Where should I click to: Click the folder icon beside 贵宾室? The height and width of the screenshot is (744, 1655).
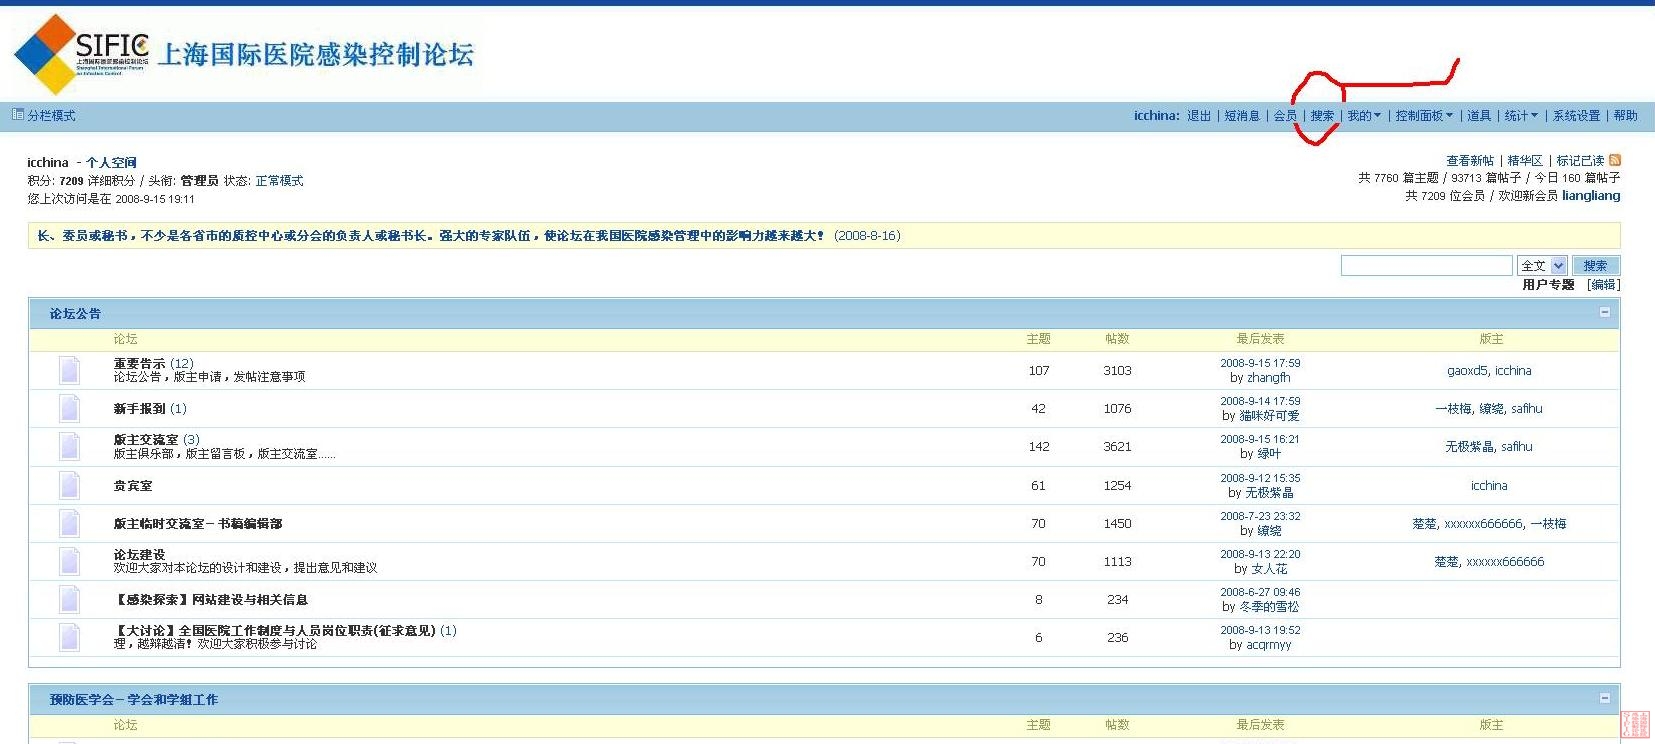69,485
